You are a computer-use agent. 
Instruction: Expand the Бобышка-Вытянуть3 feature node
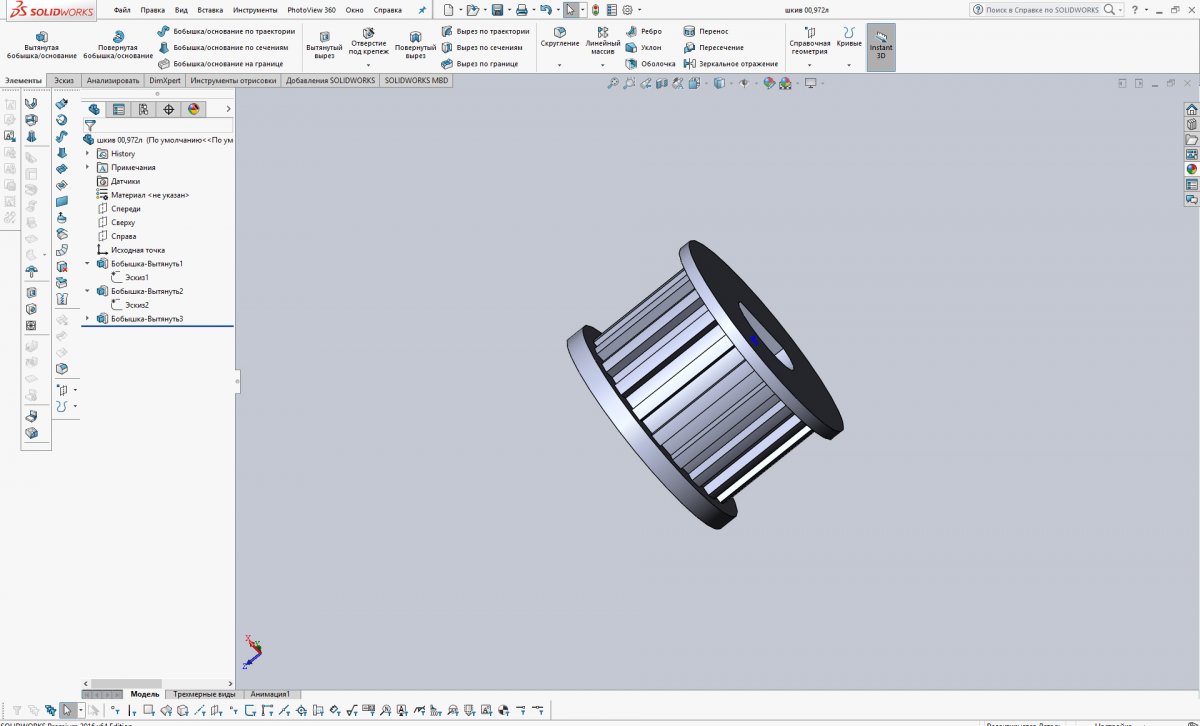coord(88,319)
